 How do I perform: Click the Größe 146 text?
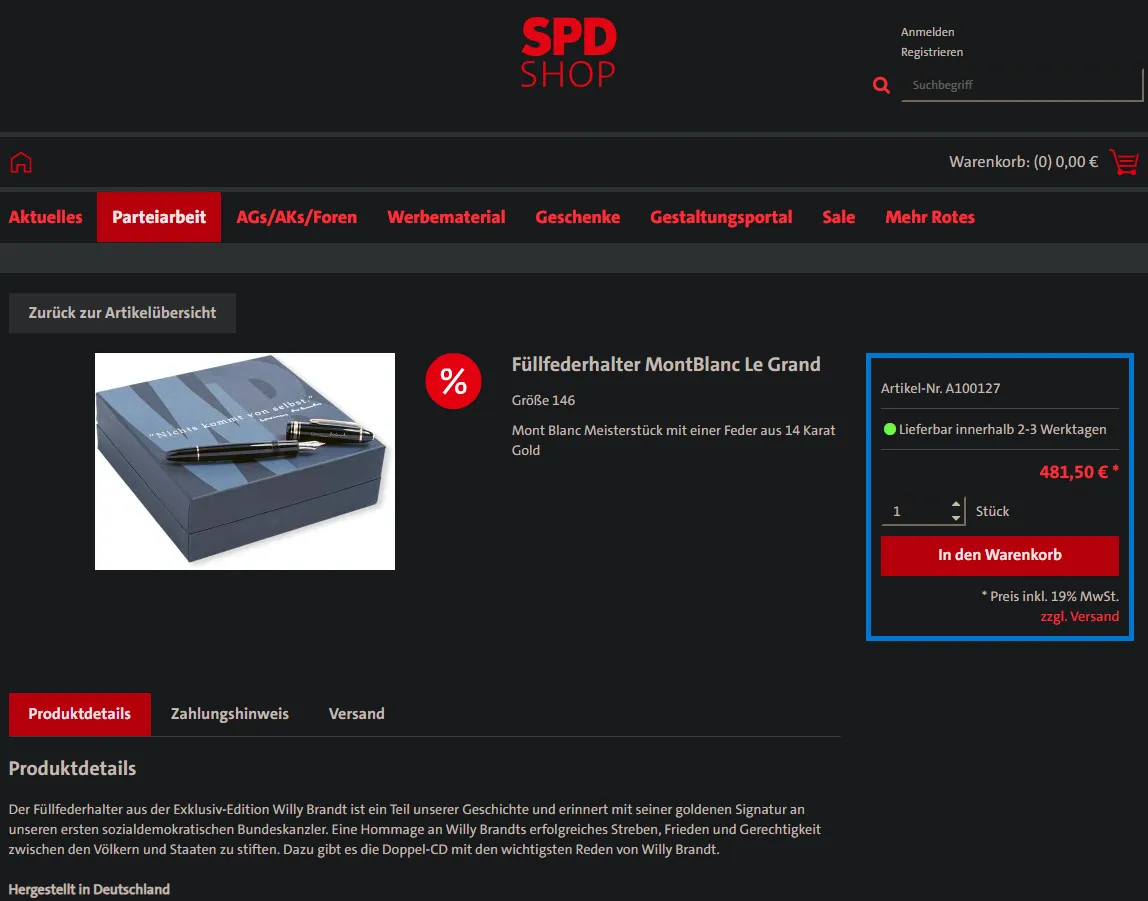[543, 400]
